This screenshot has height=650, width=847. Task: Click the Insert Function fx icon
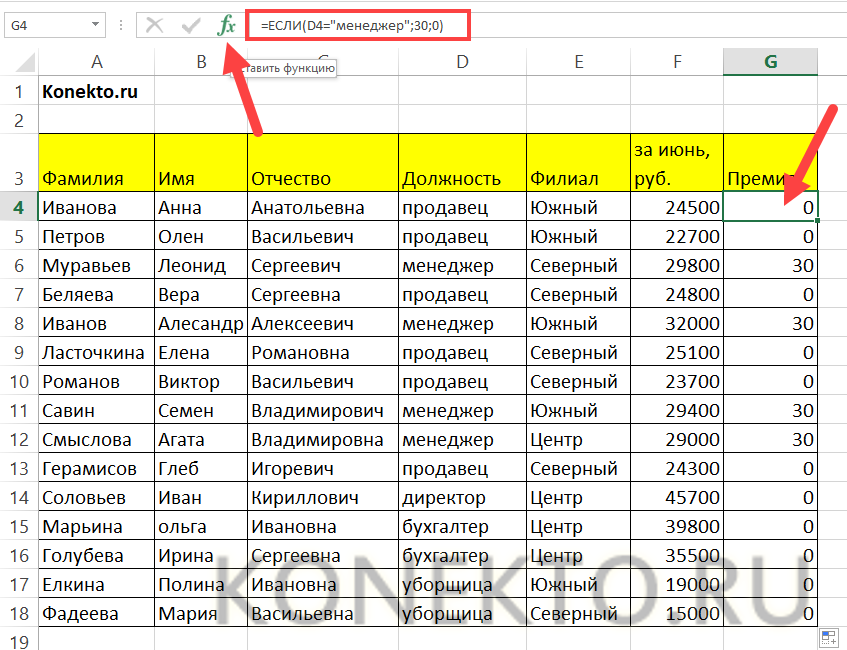226,26
